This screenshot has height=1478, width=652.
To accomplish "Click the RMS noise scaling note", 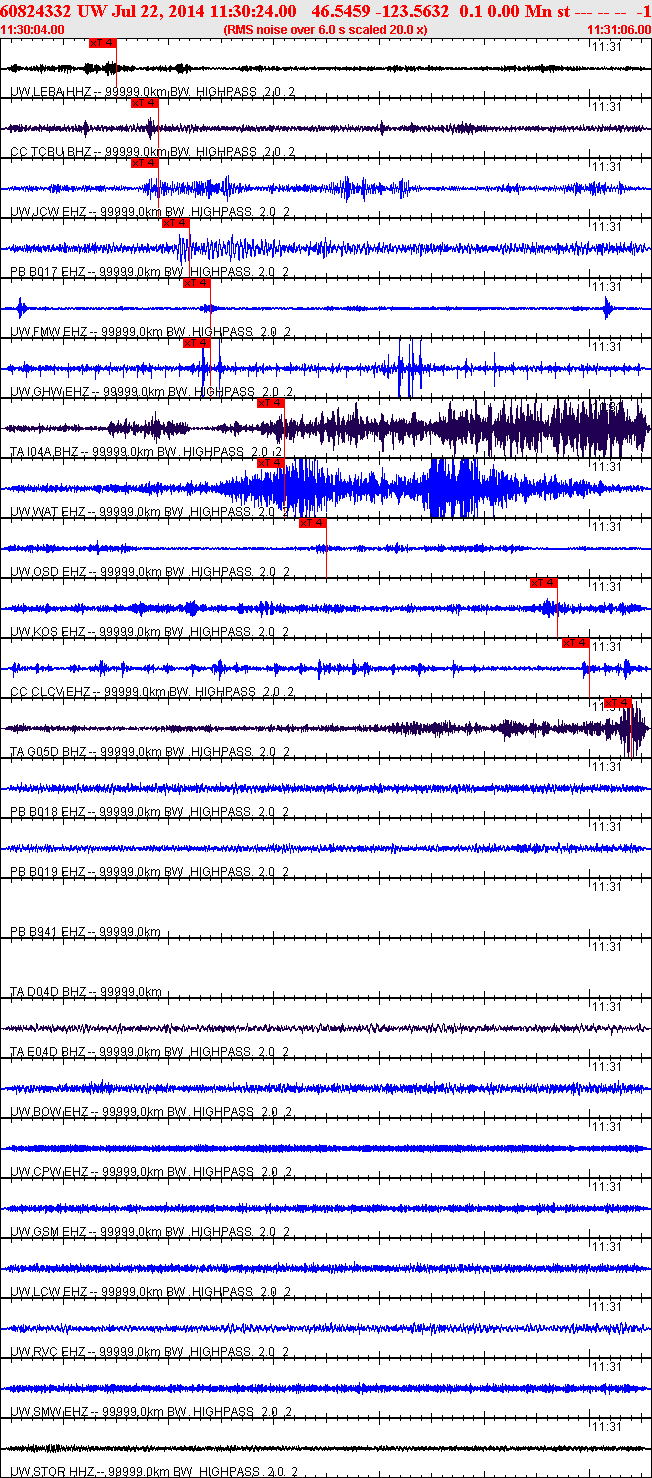I will click(x=327, y=29).
